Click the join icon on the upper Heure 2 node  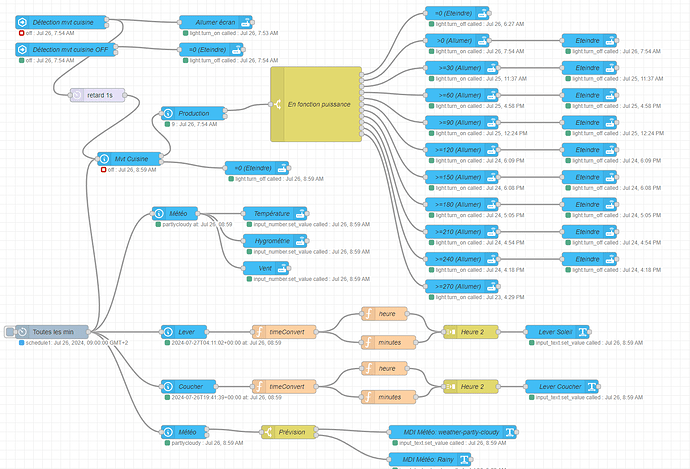click(450, 332)
